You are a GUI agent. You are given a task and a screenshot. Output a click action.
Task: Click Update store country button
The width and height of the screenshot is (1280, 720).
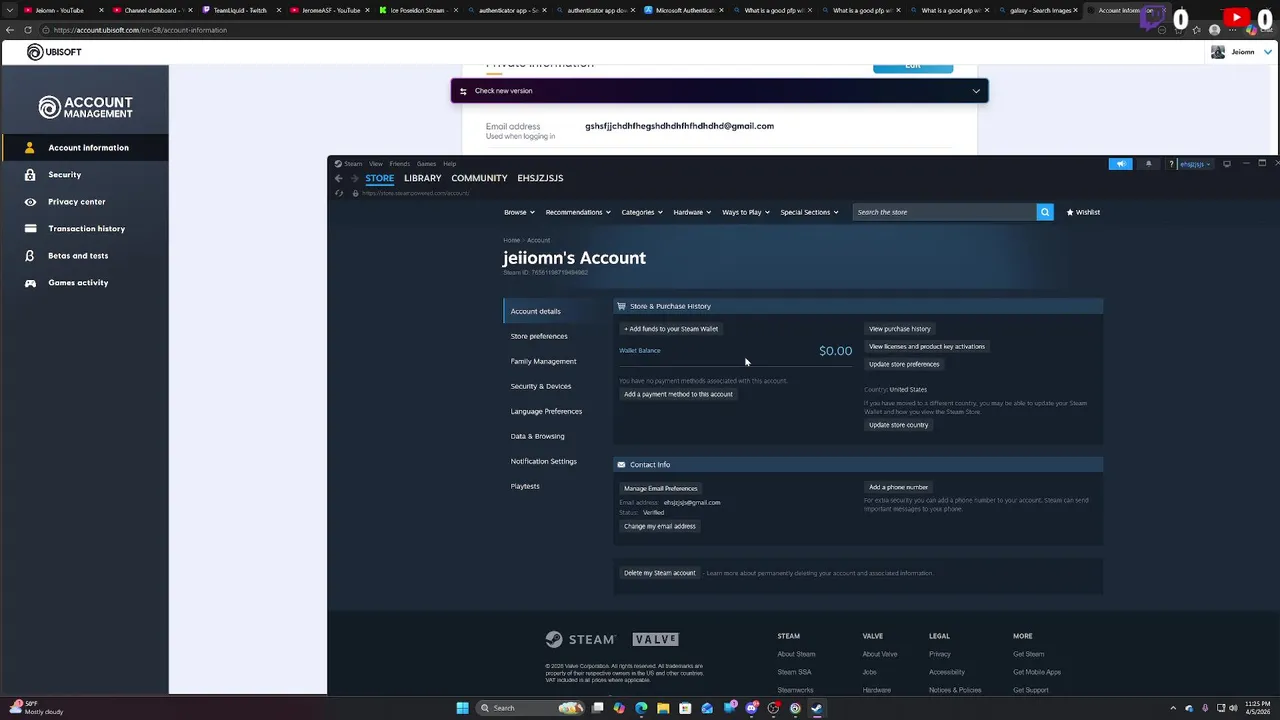point(899,425)
